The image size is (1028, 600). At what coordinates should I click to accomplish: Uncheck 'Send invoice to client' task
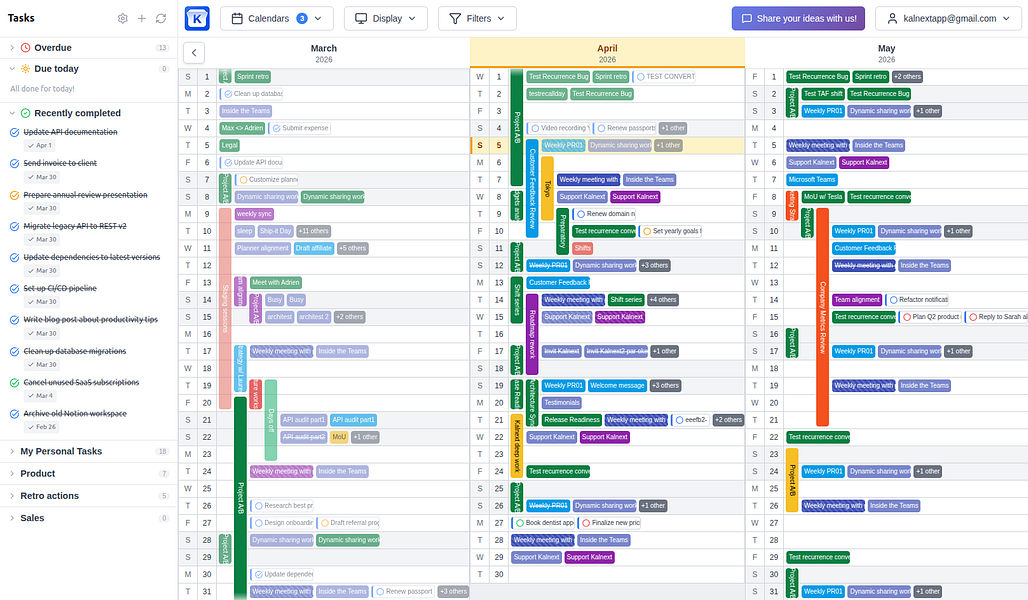pos(14,163)
